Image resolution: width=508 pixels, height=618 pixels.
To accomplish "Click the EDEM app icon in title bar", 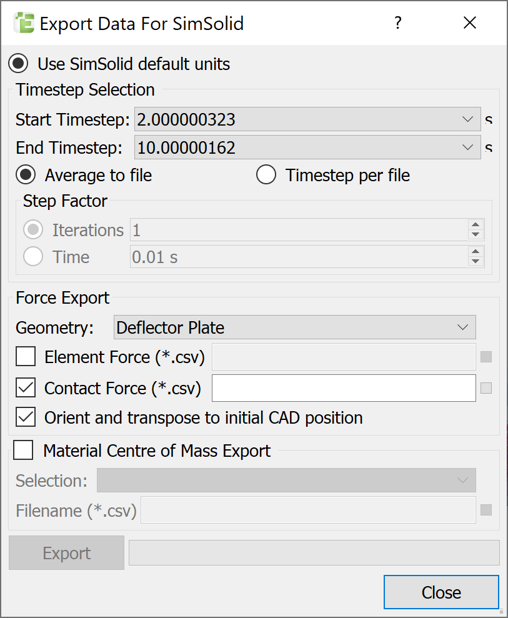I will coord(24,23).
